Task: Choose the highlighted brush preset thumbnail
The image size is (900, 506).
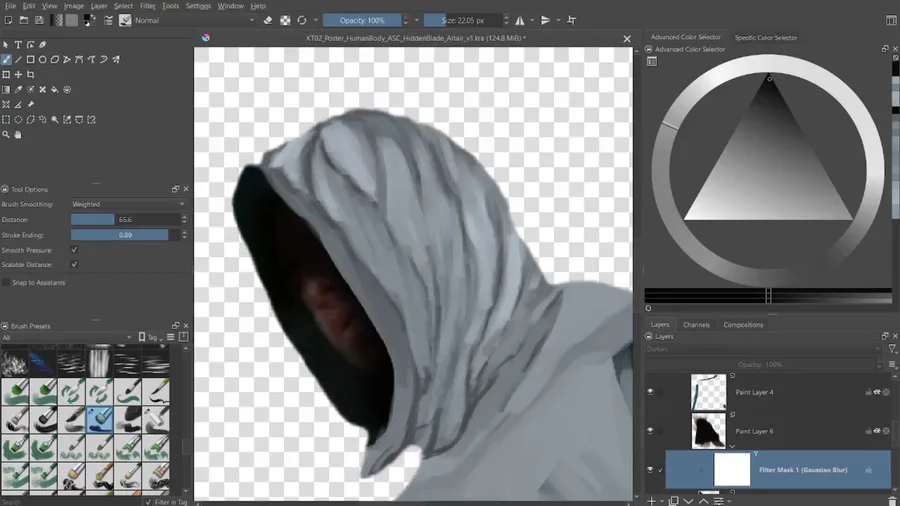Action: click(100, 419)
